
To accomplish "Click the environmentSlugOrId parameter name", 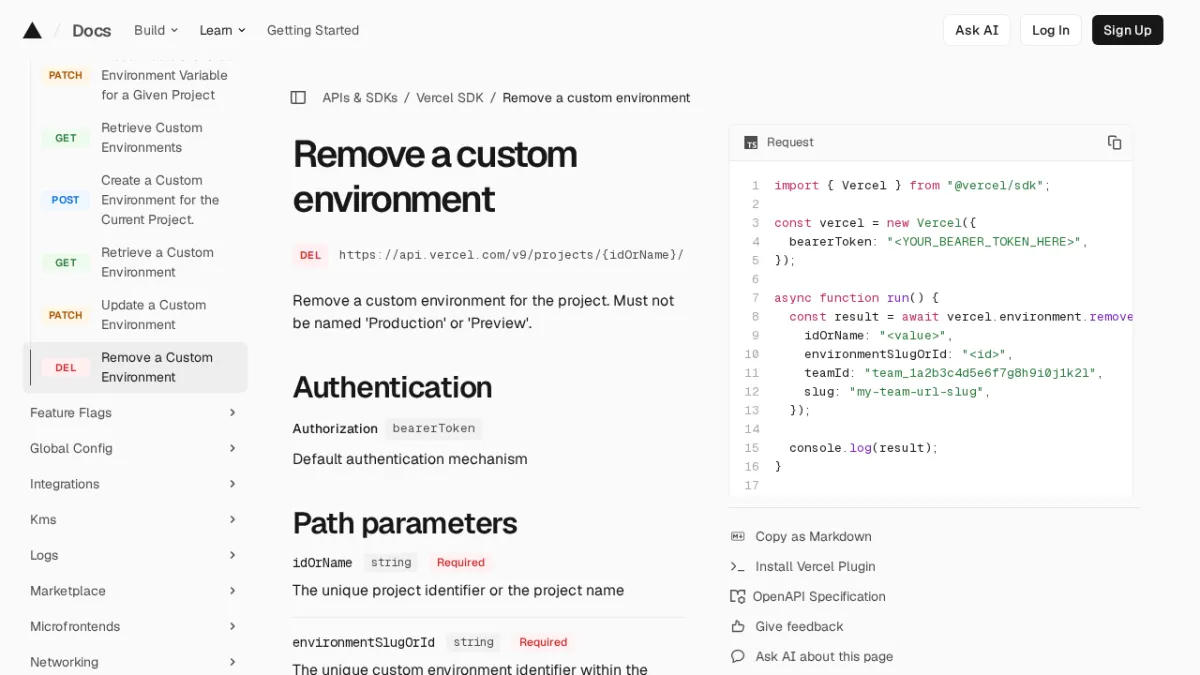I will click(x=364, y=643).
